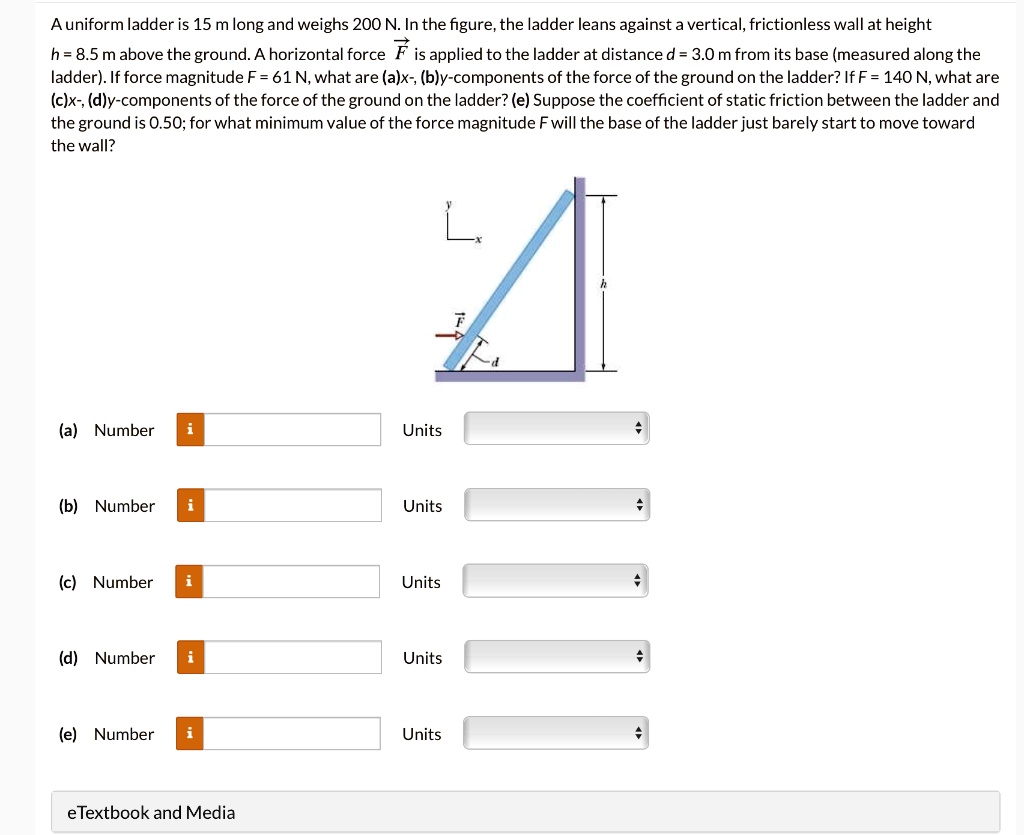The height and width of the screenshot is (835, 1024).
Task: Click the Number input field for part (e)
Action: click(290, 733)
